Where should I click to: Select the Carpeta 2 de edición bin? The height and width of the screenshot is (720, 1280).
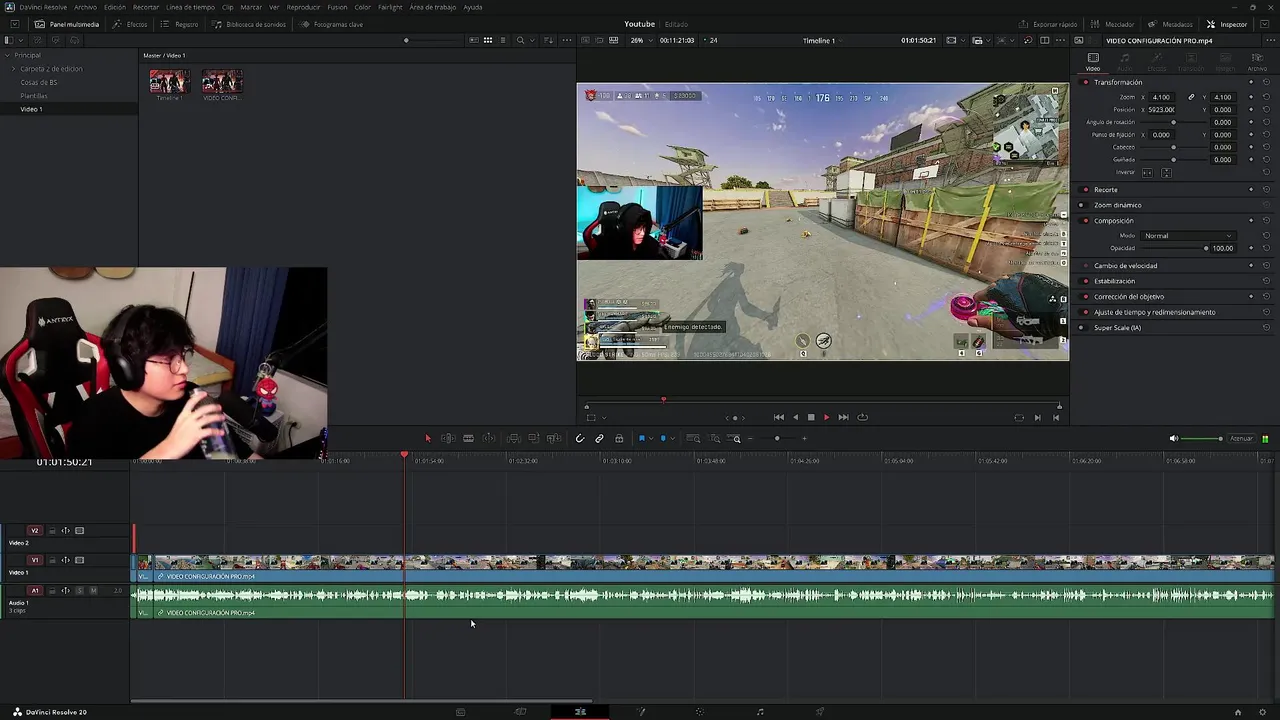(x=51, y=69)
